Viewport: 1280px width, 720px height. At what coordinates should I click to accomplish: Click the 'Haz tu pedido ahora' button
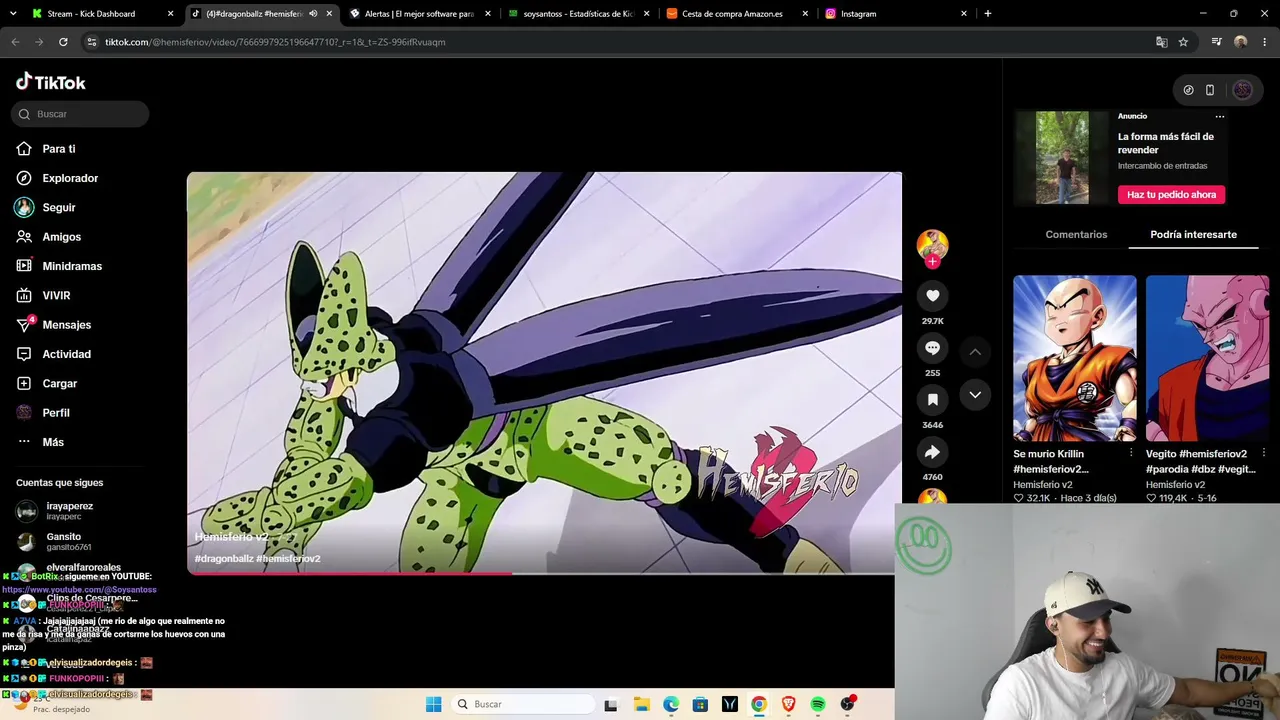(1171, 195)
